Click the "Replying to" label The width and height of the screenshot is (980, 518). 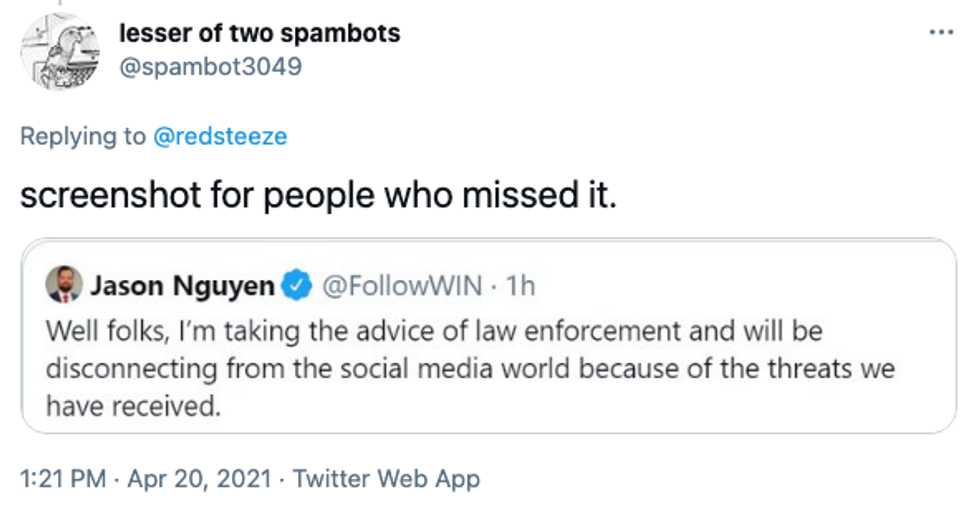pos(82,137)
